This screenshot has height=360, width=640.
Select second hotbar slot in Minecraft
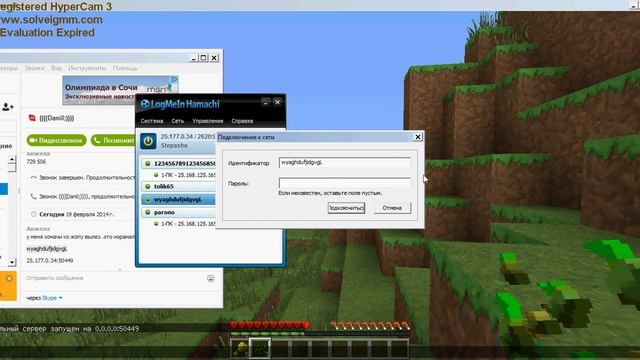click(260, 348)
